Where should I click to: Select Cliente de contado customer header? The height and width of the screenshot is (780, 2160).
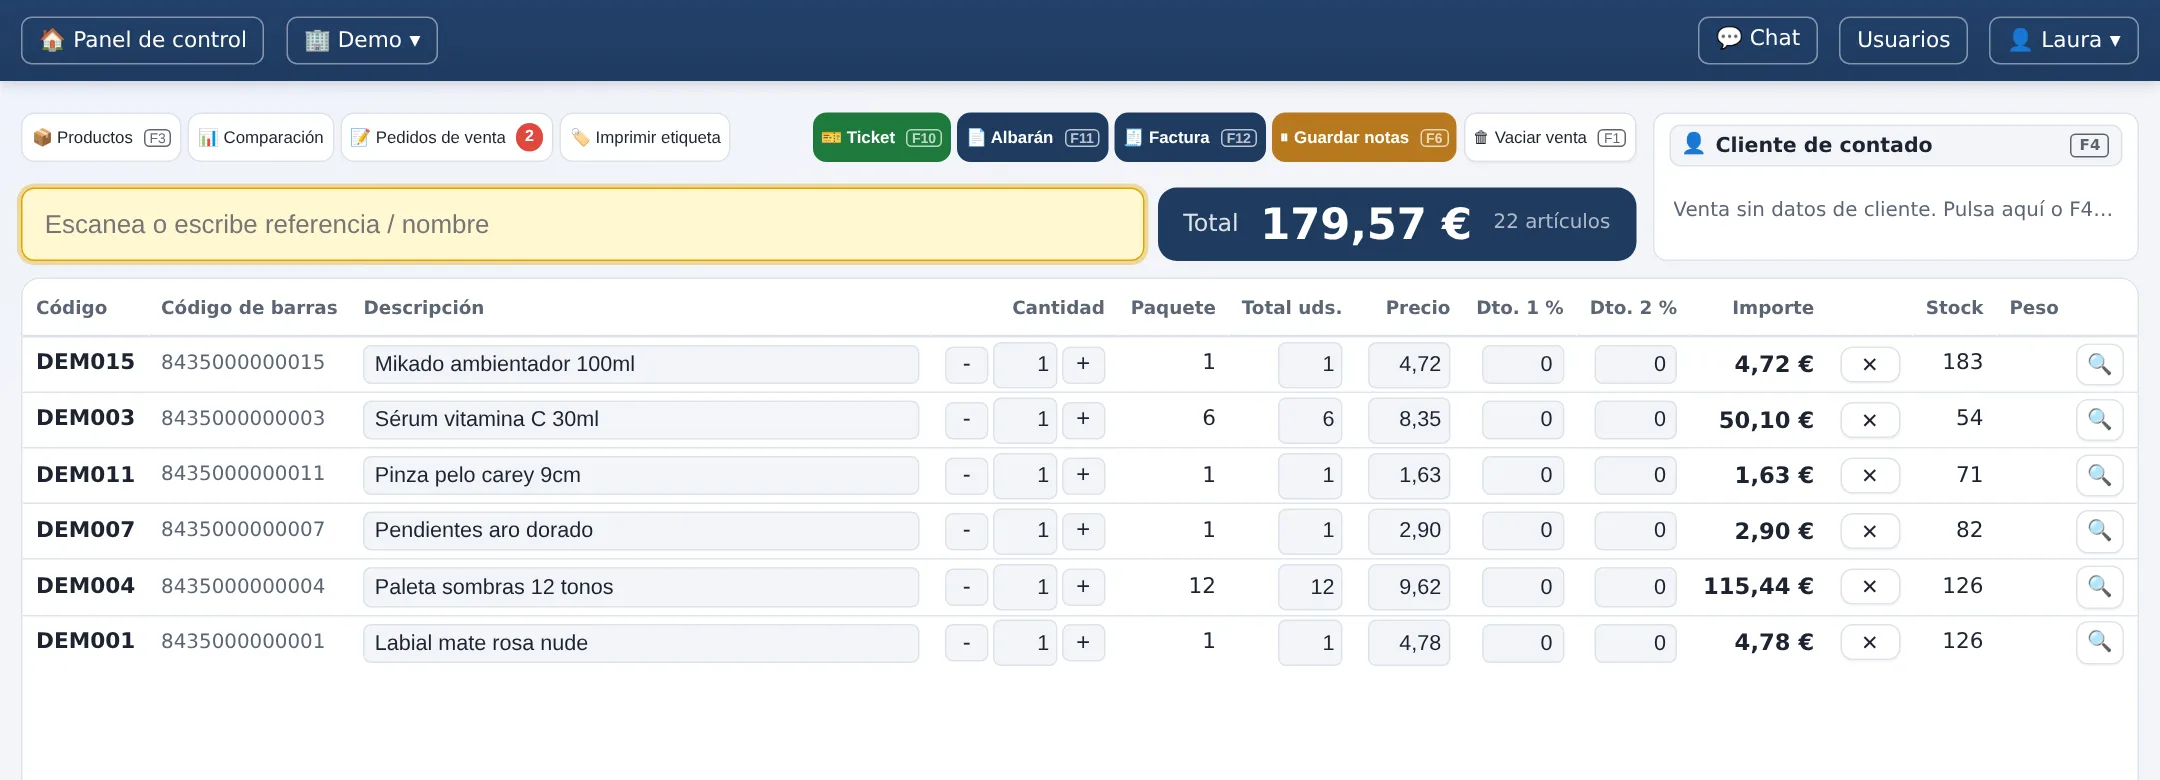tap(1896, 145)
